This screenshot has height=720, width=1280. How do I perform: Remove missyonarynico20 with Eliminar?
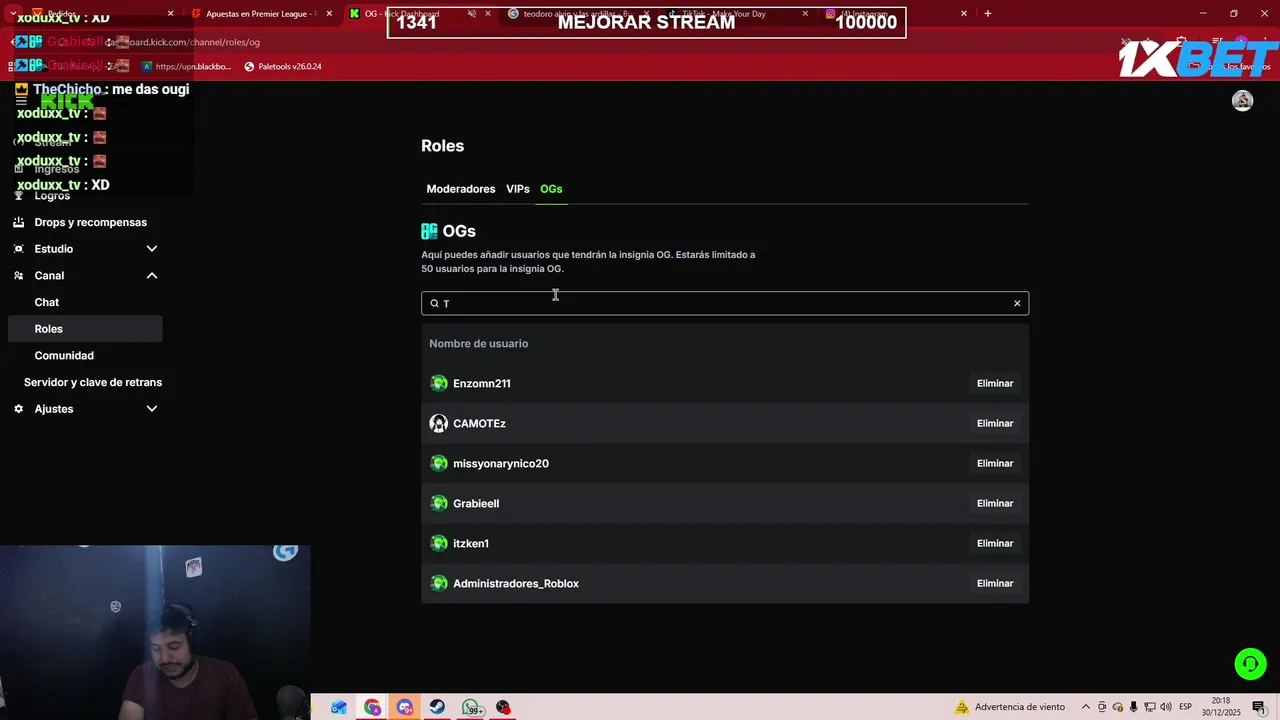995,463
